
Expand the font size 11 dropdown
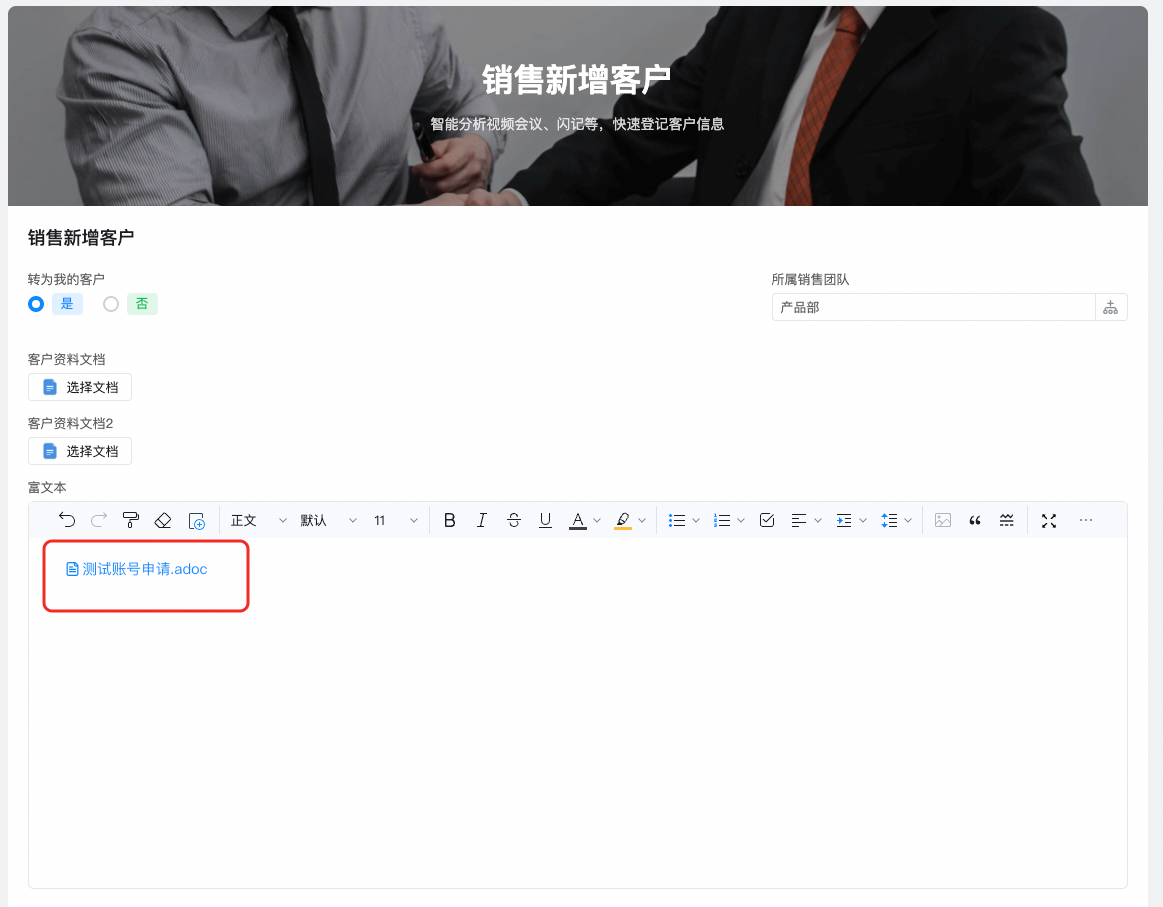coord(395,520)
